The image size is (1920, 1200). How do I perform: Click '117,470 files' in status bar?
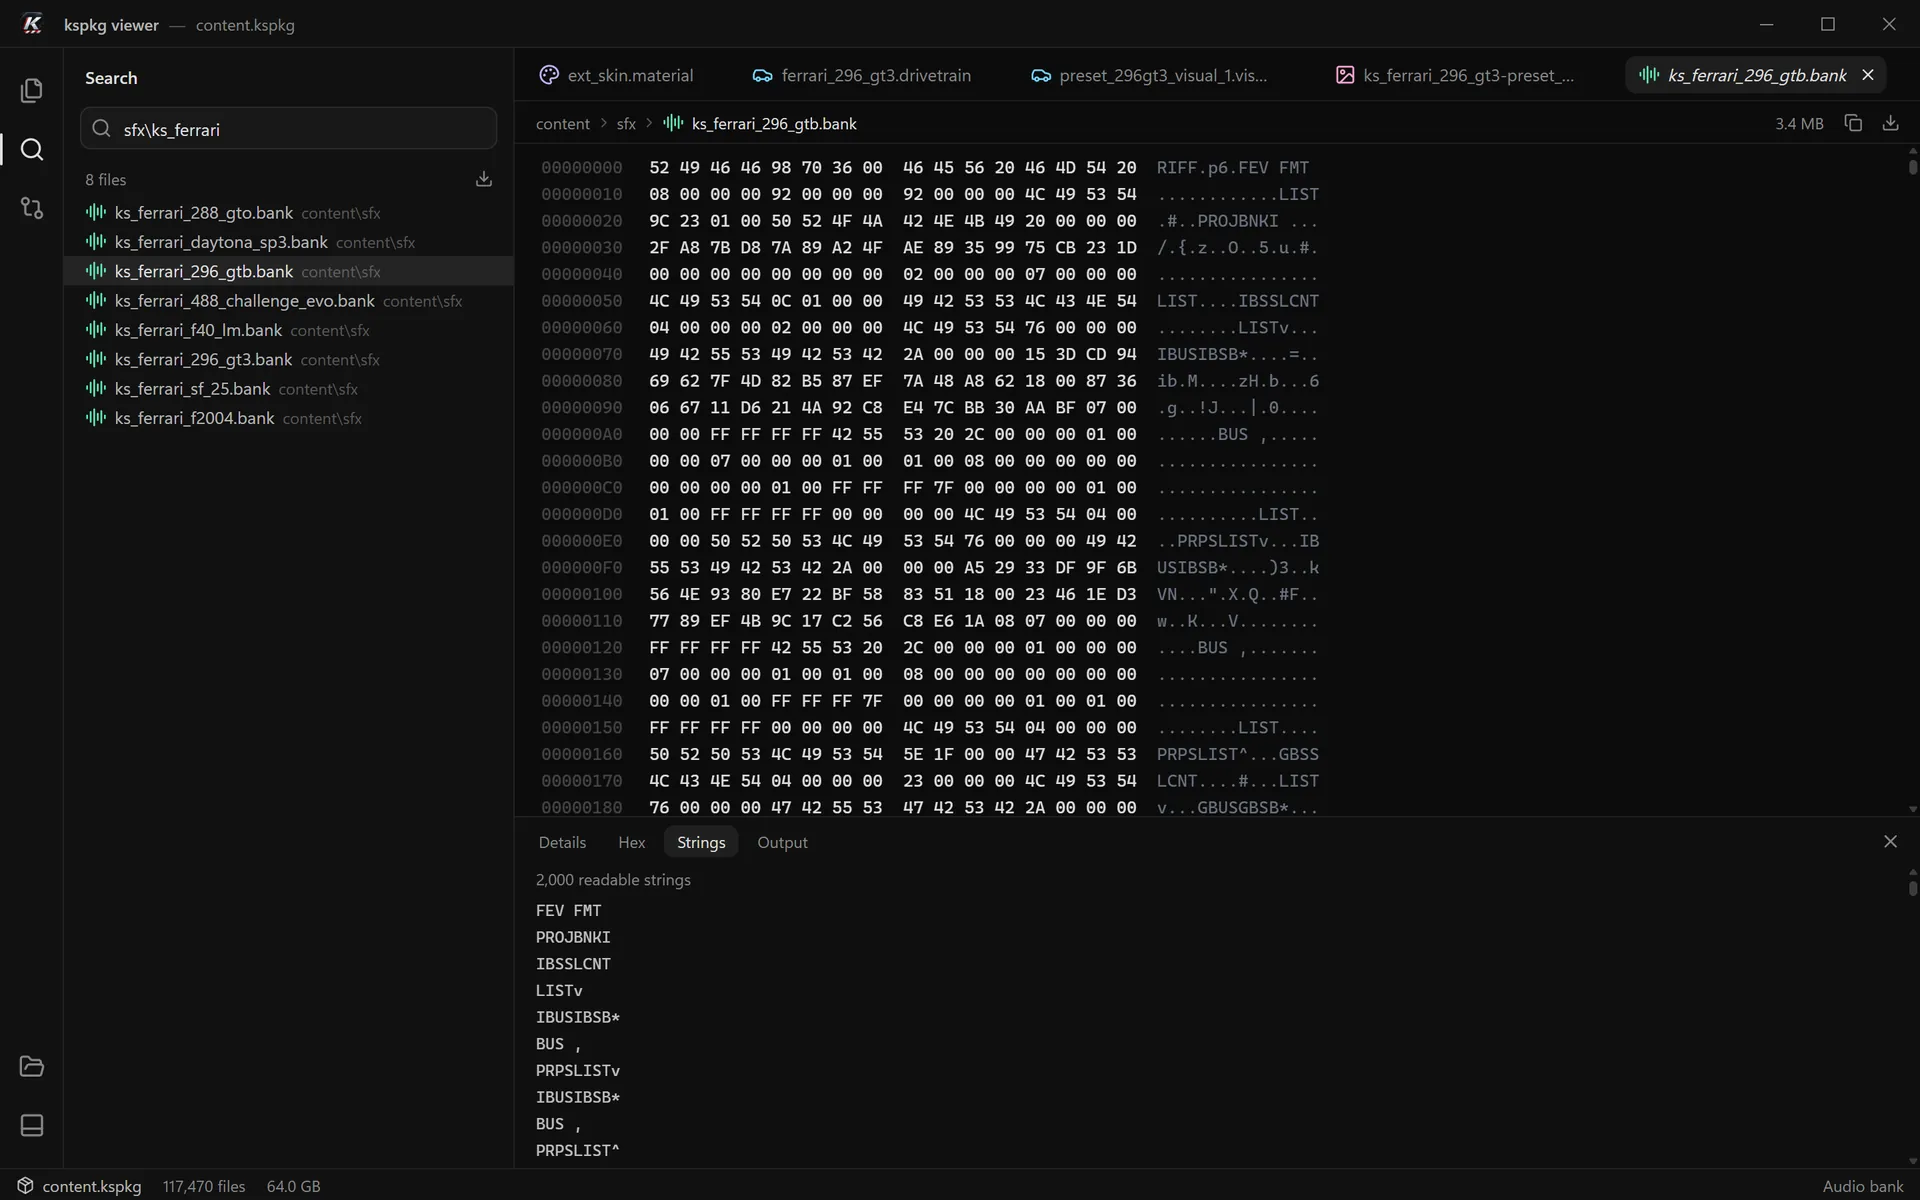coord(204,1186)
